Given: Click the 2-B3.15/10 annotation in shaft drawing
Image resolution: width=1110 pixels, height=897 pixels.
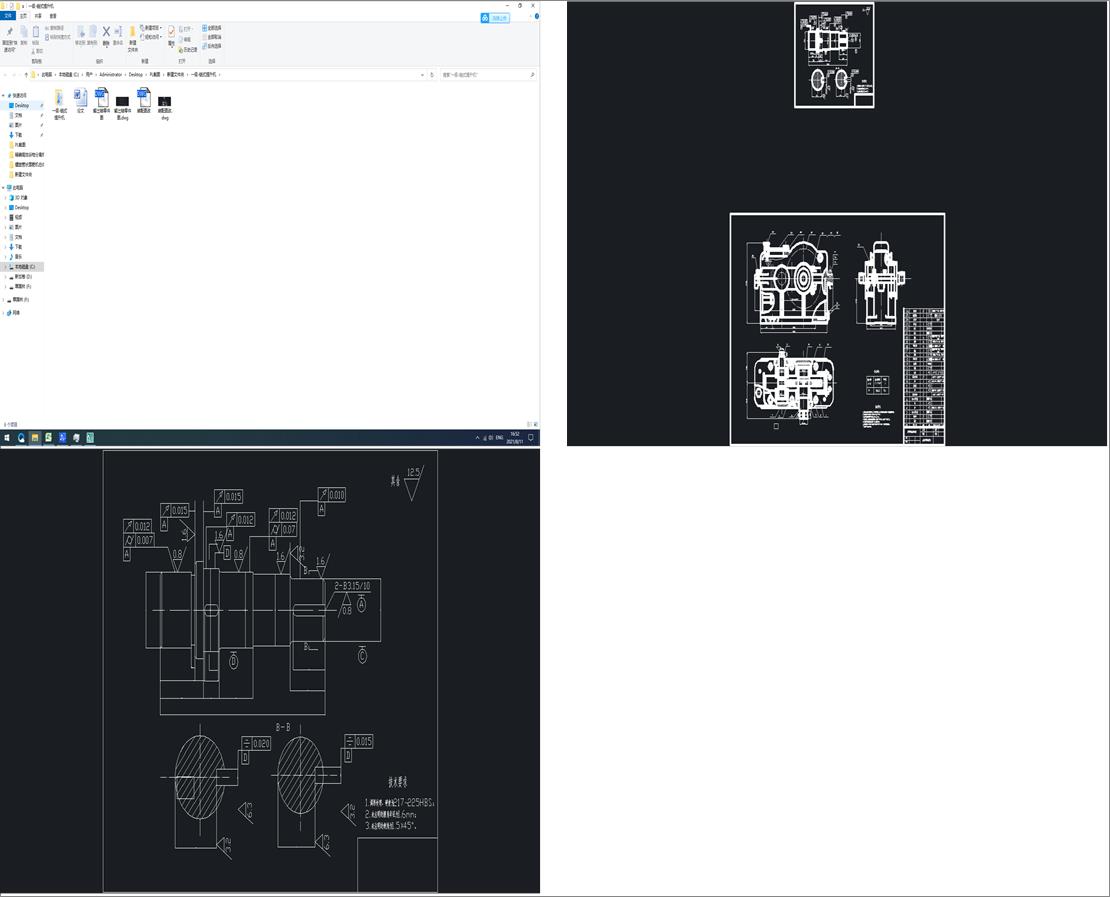Looking at the screenshot, I should (352, 586).
